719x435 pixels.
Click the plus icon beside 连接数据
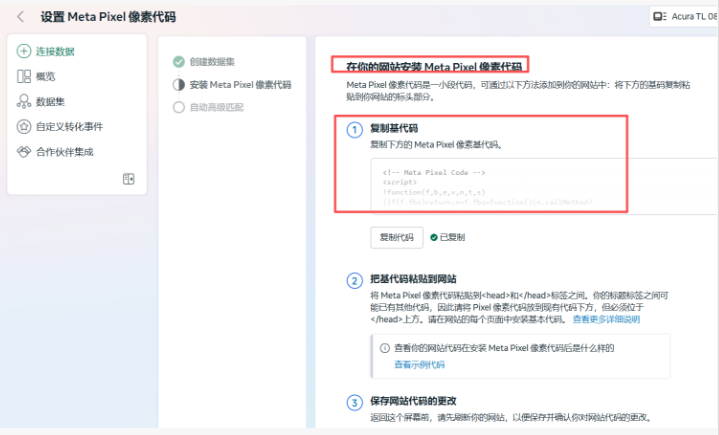tap(24, 51)
